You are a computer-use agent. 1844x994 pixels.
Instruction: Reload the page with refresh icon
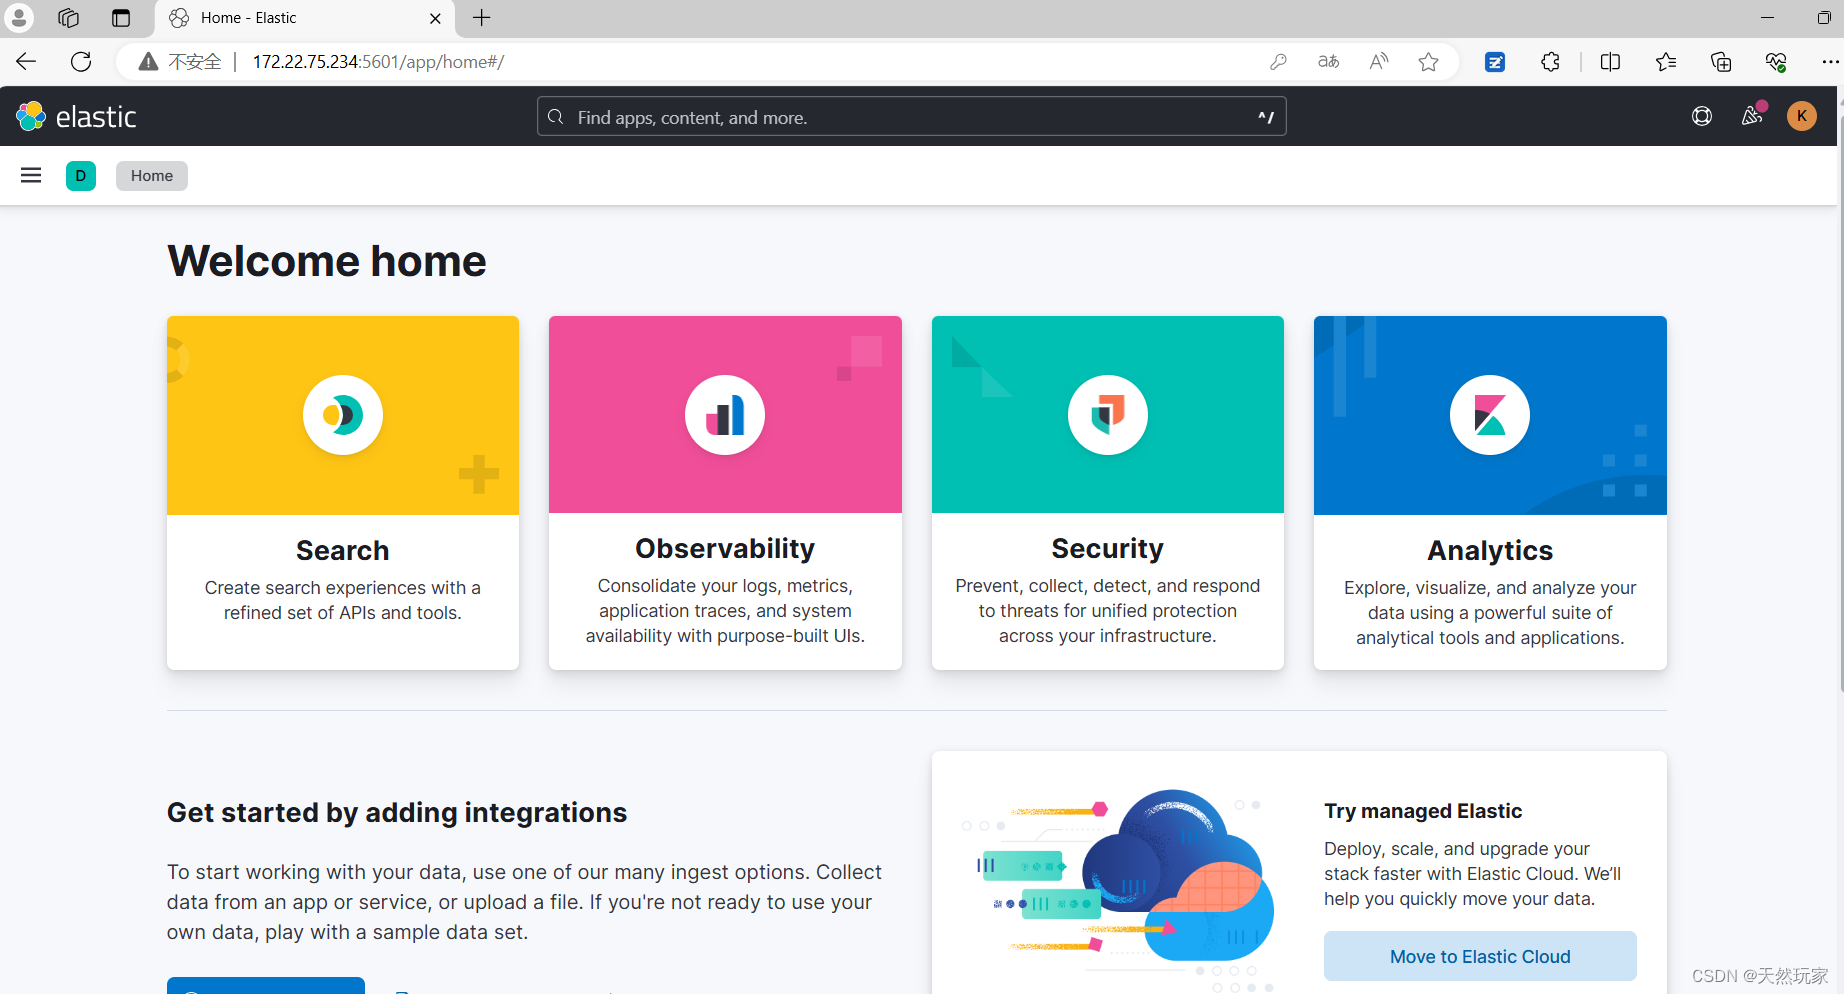(x=81, y=62)
